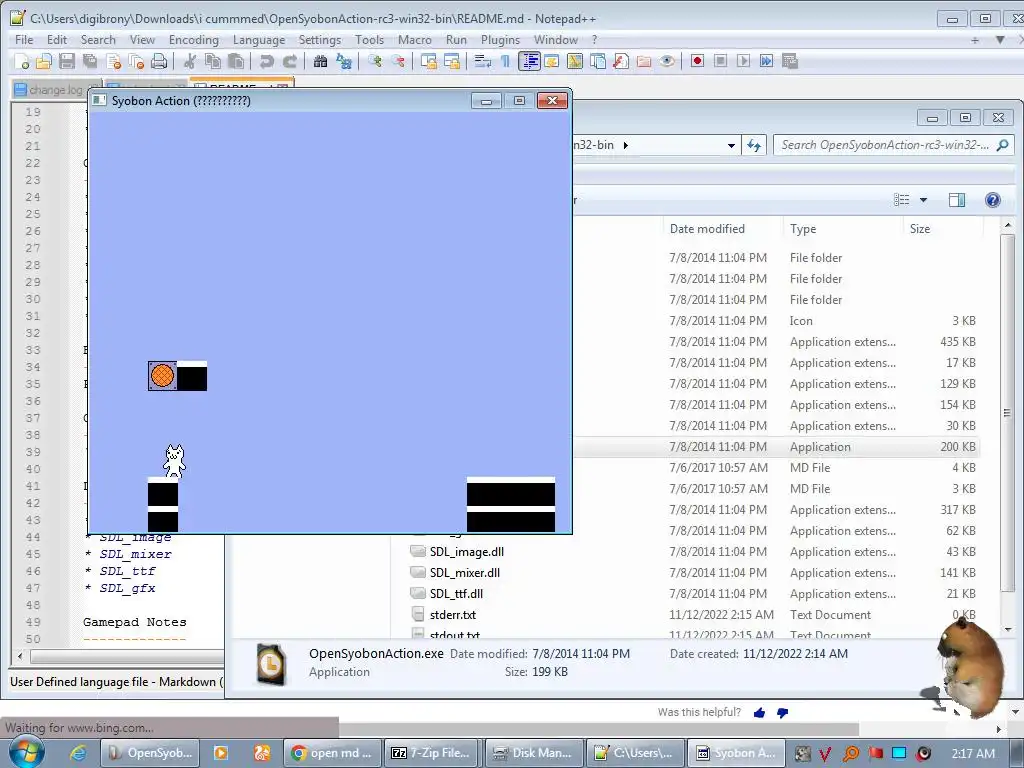Screen dimensions: 1024x768
Task: Click the Stop Recording macro icon
Action: click(x=720, y=61)
